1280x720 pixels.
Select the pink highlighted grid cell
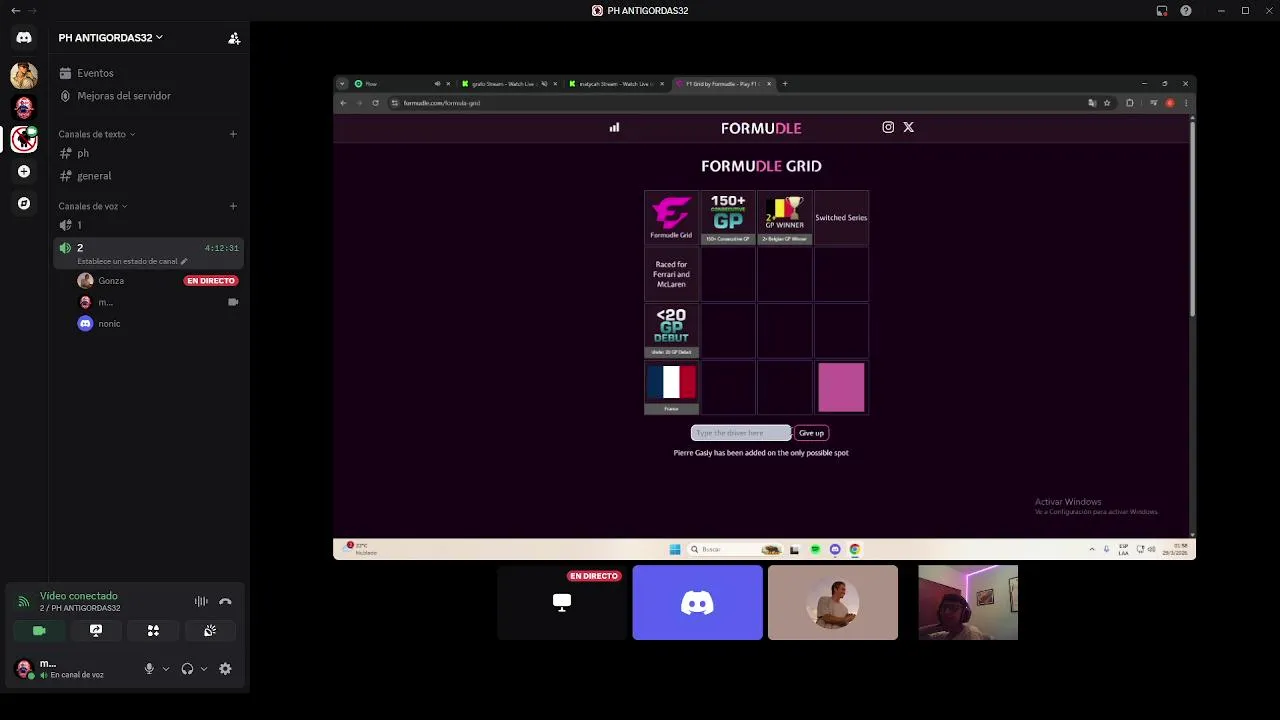[x=841, y=387]
